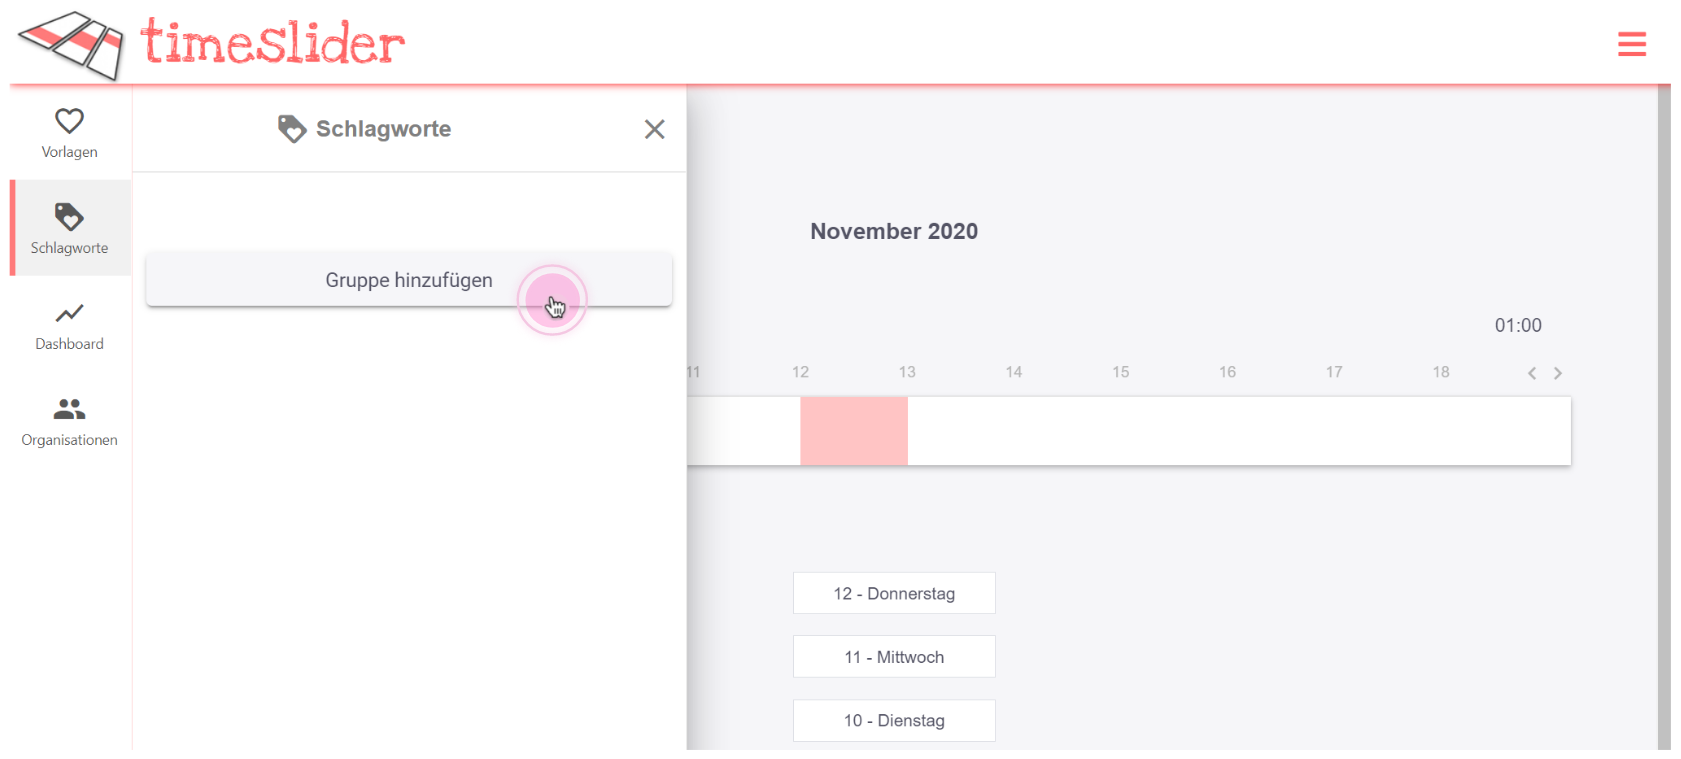Image resolution: width=1681 pixels, height=759 pixels.
Task: Select the Schlagworte tag icon in sidebar
Action: (69, 217)
